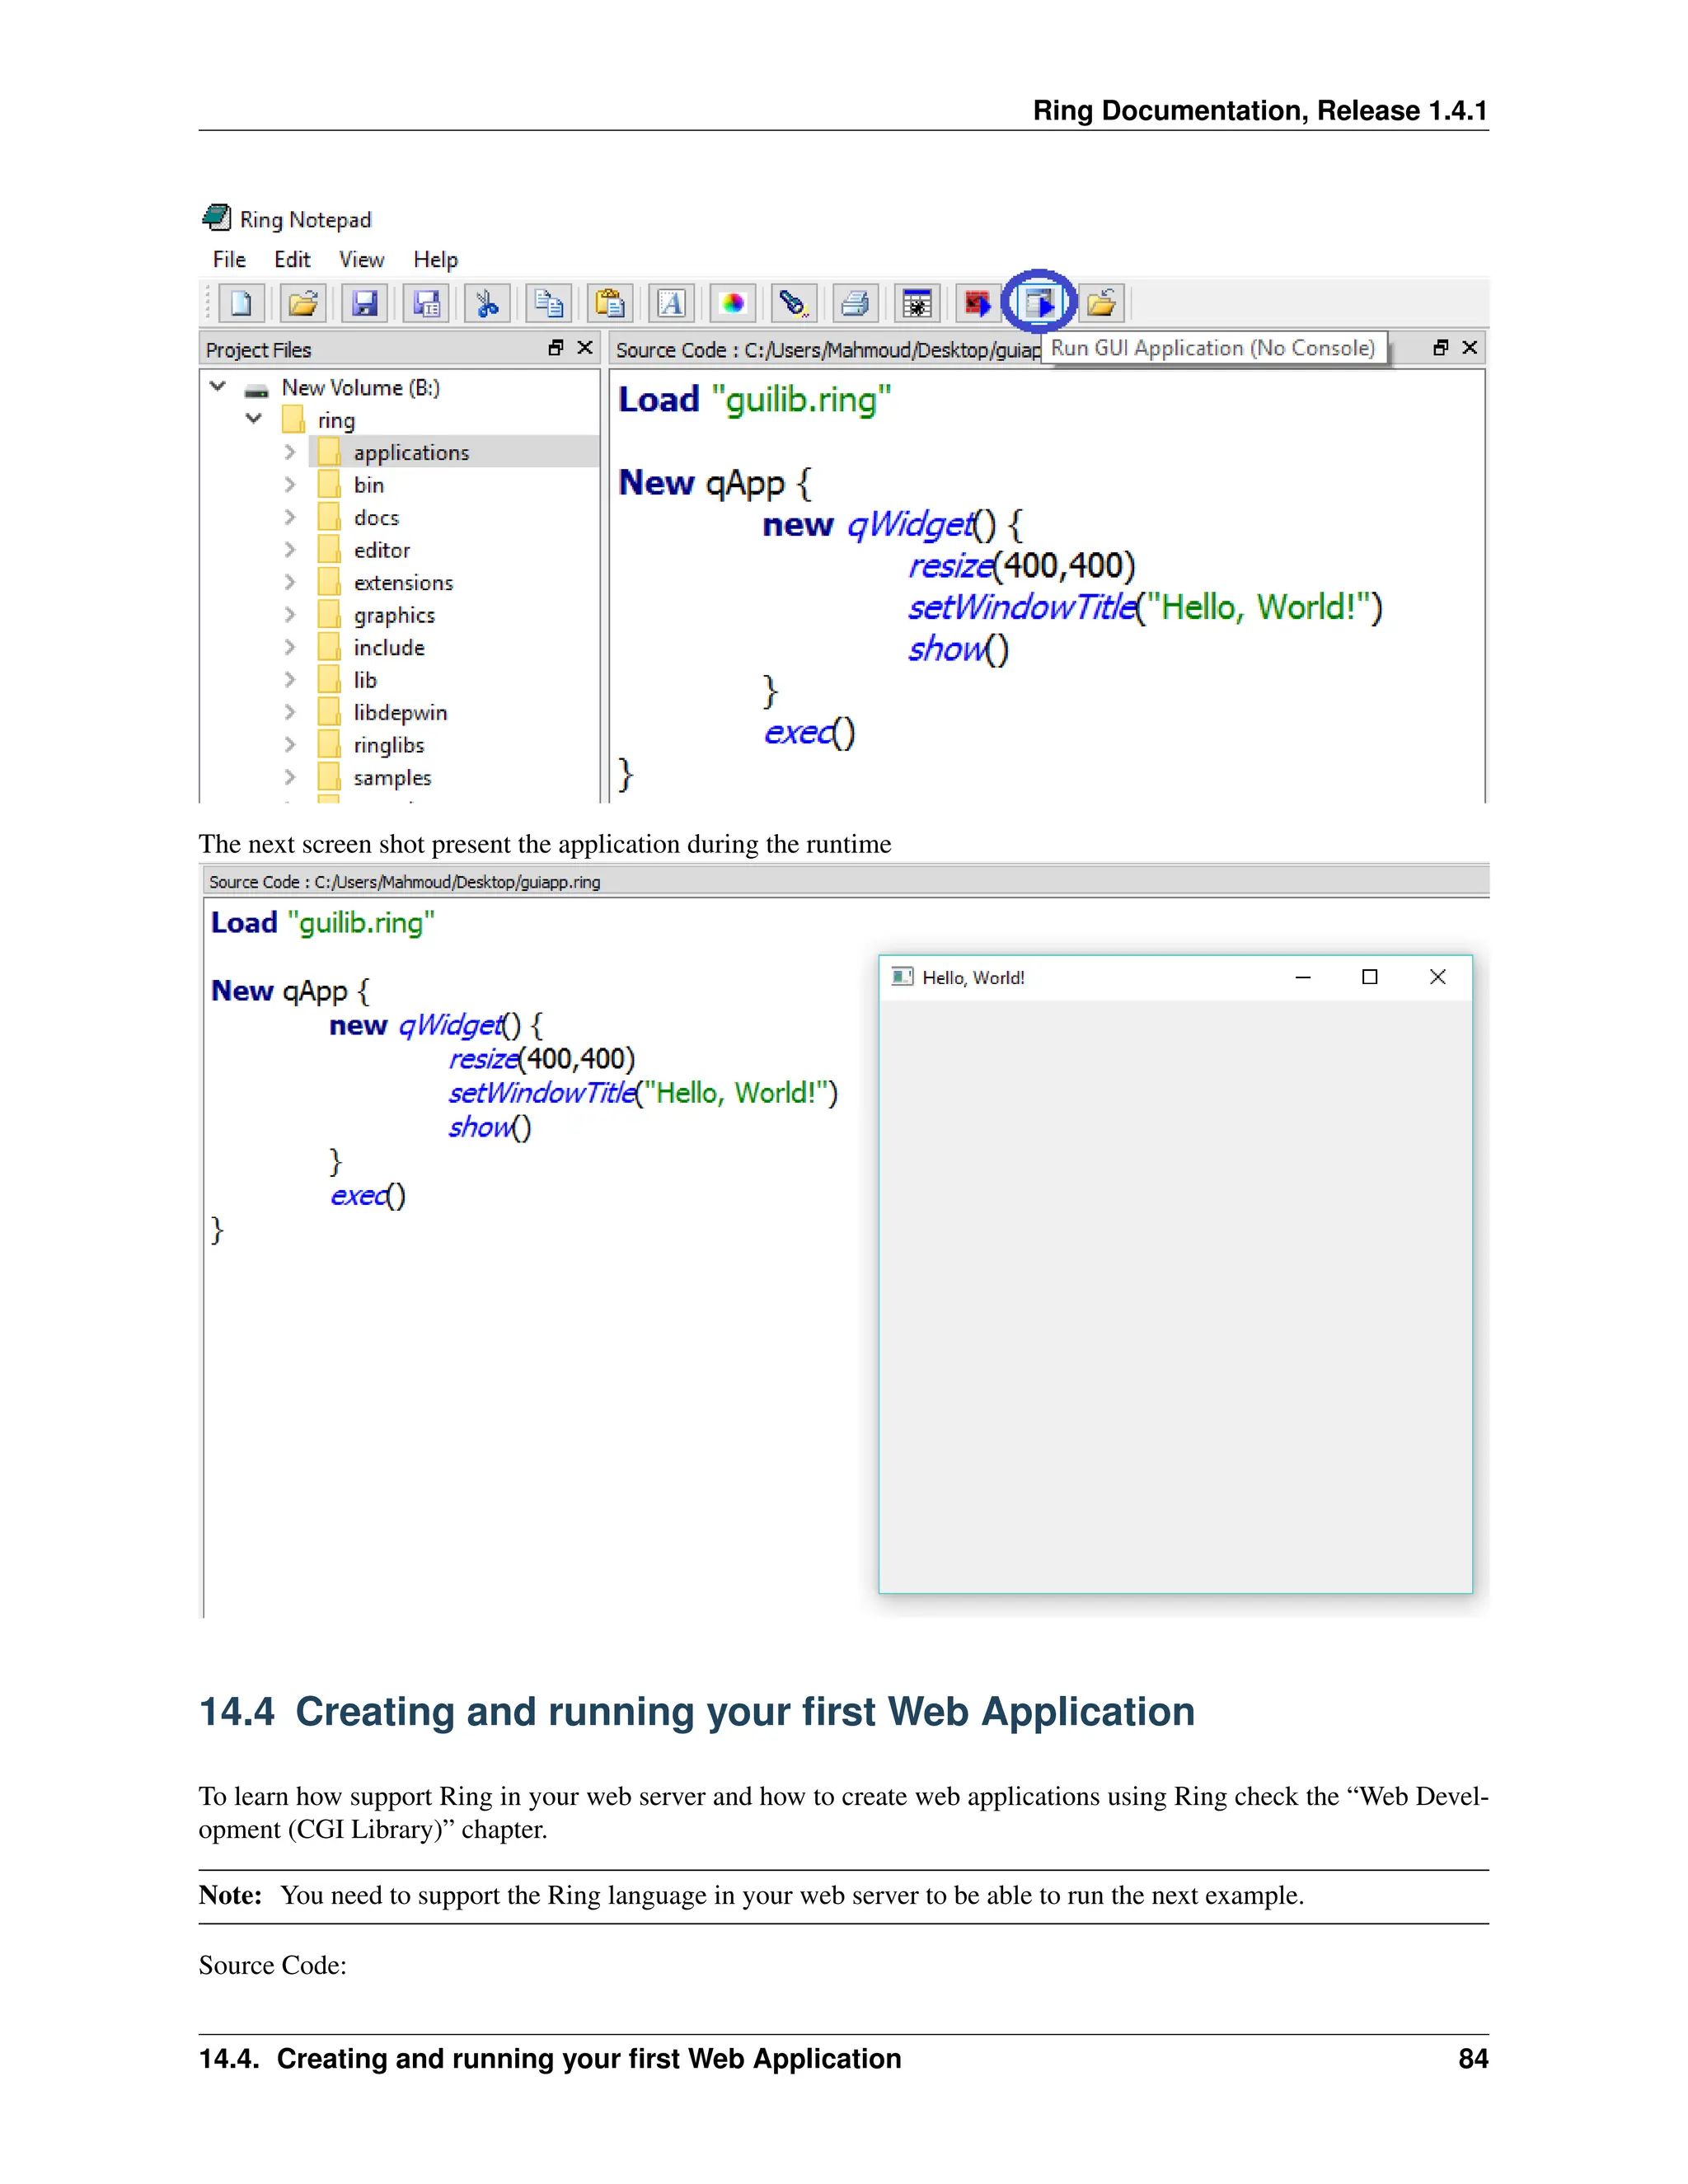1688x2184 pixels.
Task: Select the extensions folder
Action: coord(402,583)
